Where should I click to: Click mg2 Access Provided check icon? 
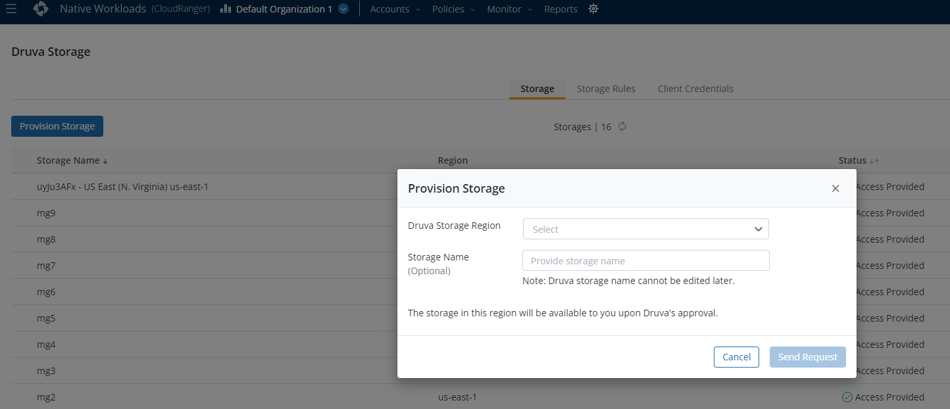tap(847, 397)
